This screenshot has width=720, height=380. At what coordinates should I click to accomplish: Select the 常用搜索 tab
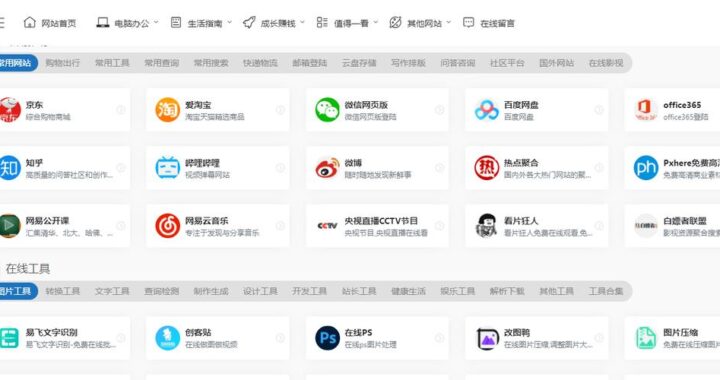[211, 63]
